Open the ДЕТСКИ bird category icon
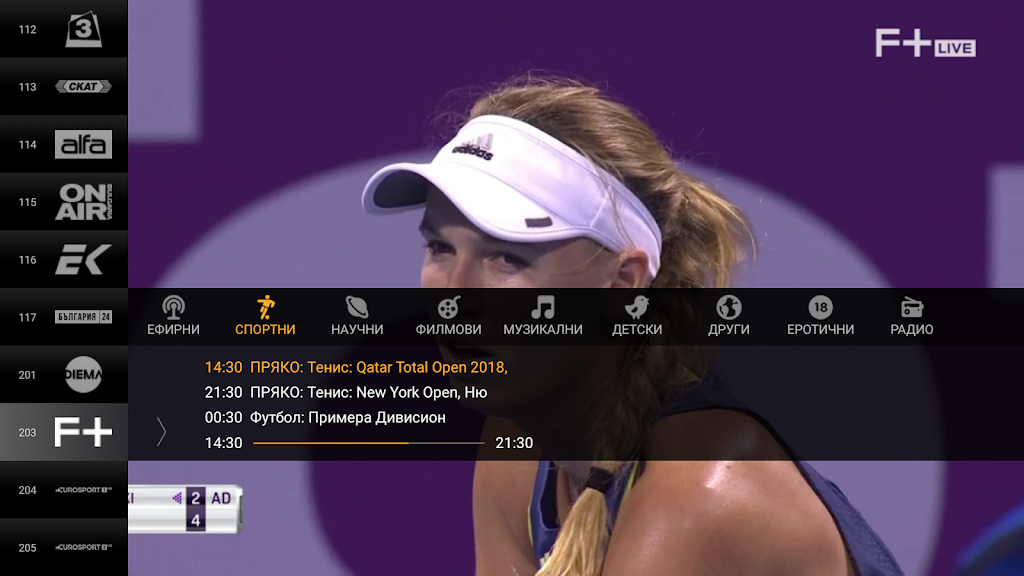 [x=637, y=316]
